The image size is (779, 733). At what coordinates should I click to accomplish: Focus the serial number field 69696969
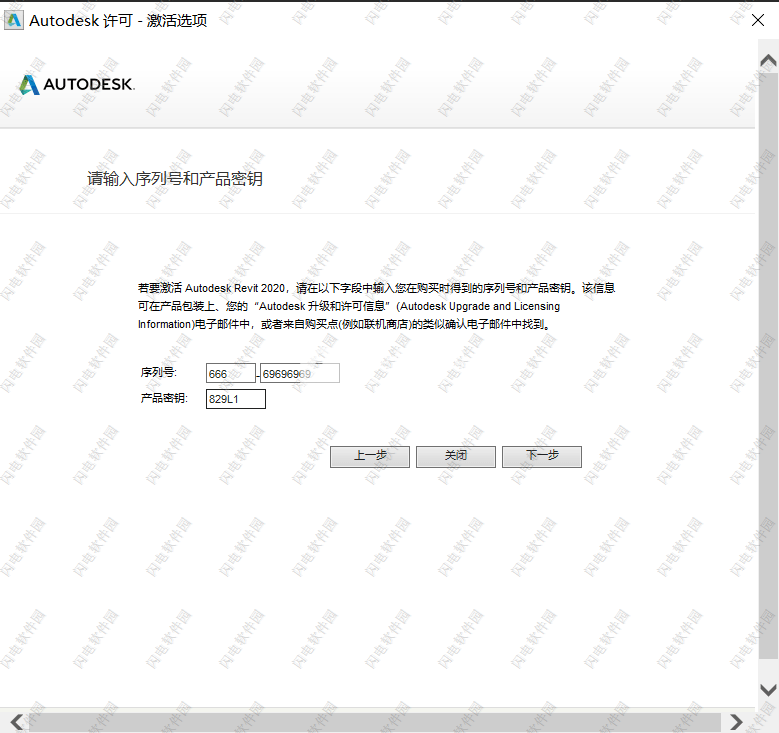tap(300, 373)
